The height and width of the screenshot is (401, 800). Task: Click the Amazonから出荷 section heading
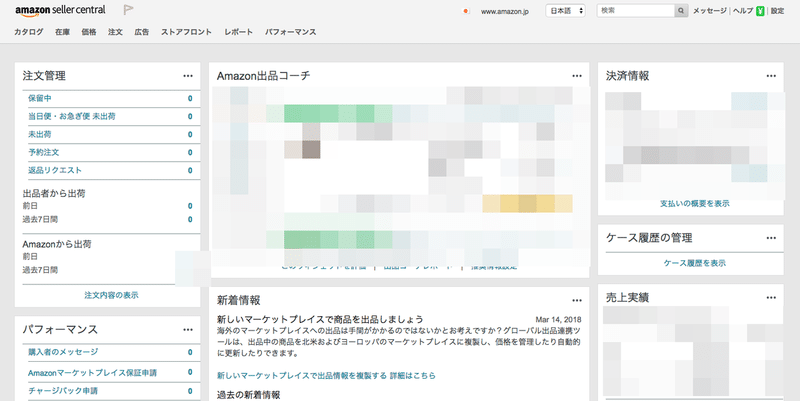point(57,244)
